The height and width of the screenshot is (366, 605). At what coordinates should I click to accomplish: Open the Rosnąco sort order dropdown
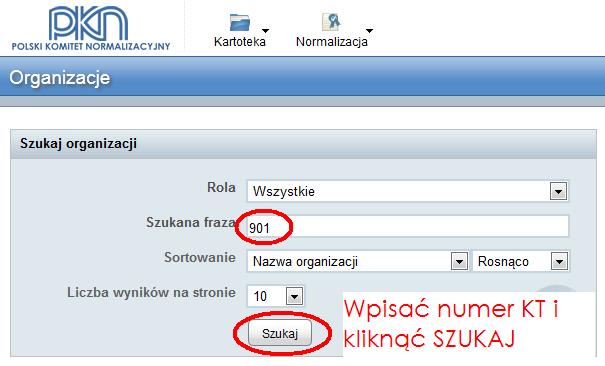521,261
